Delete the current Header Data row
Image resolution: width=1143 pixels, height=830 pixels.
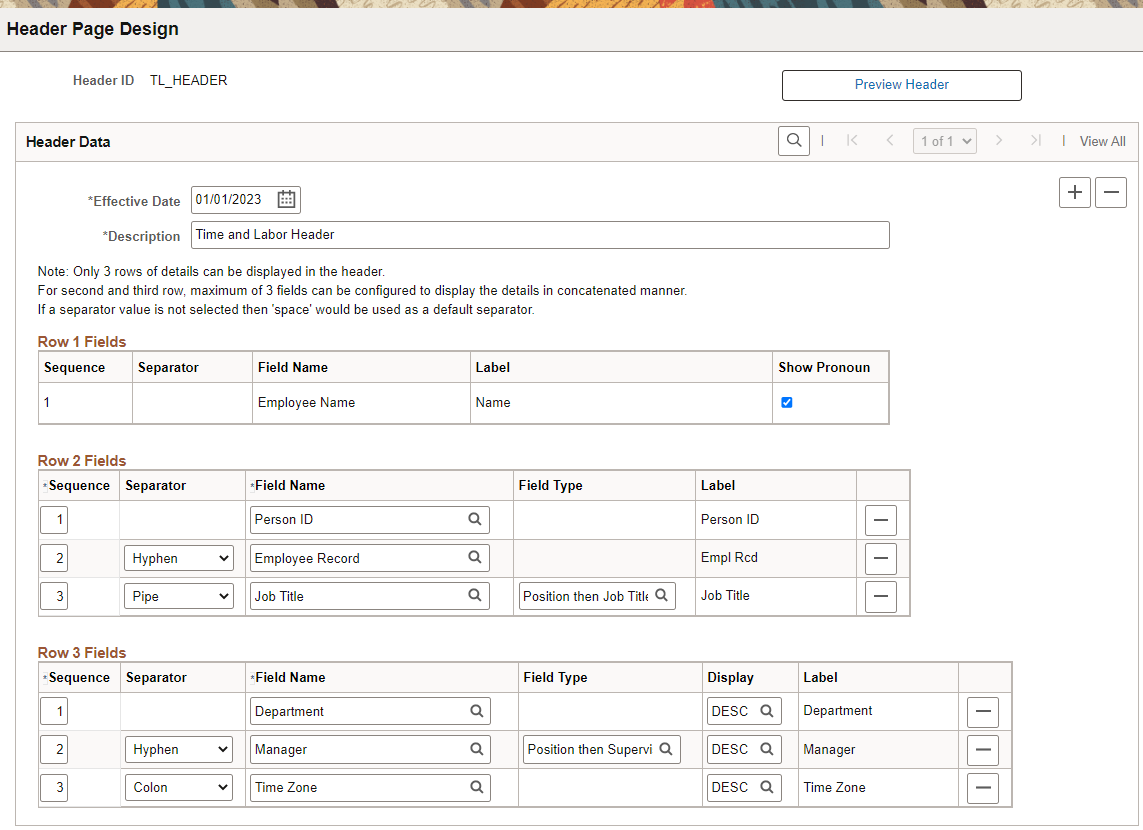pos(1111,192)
